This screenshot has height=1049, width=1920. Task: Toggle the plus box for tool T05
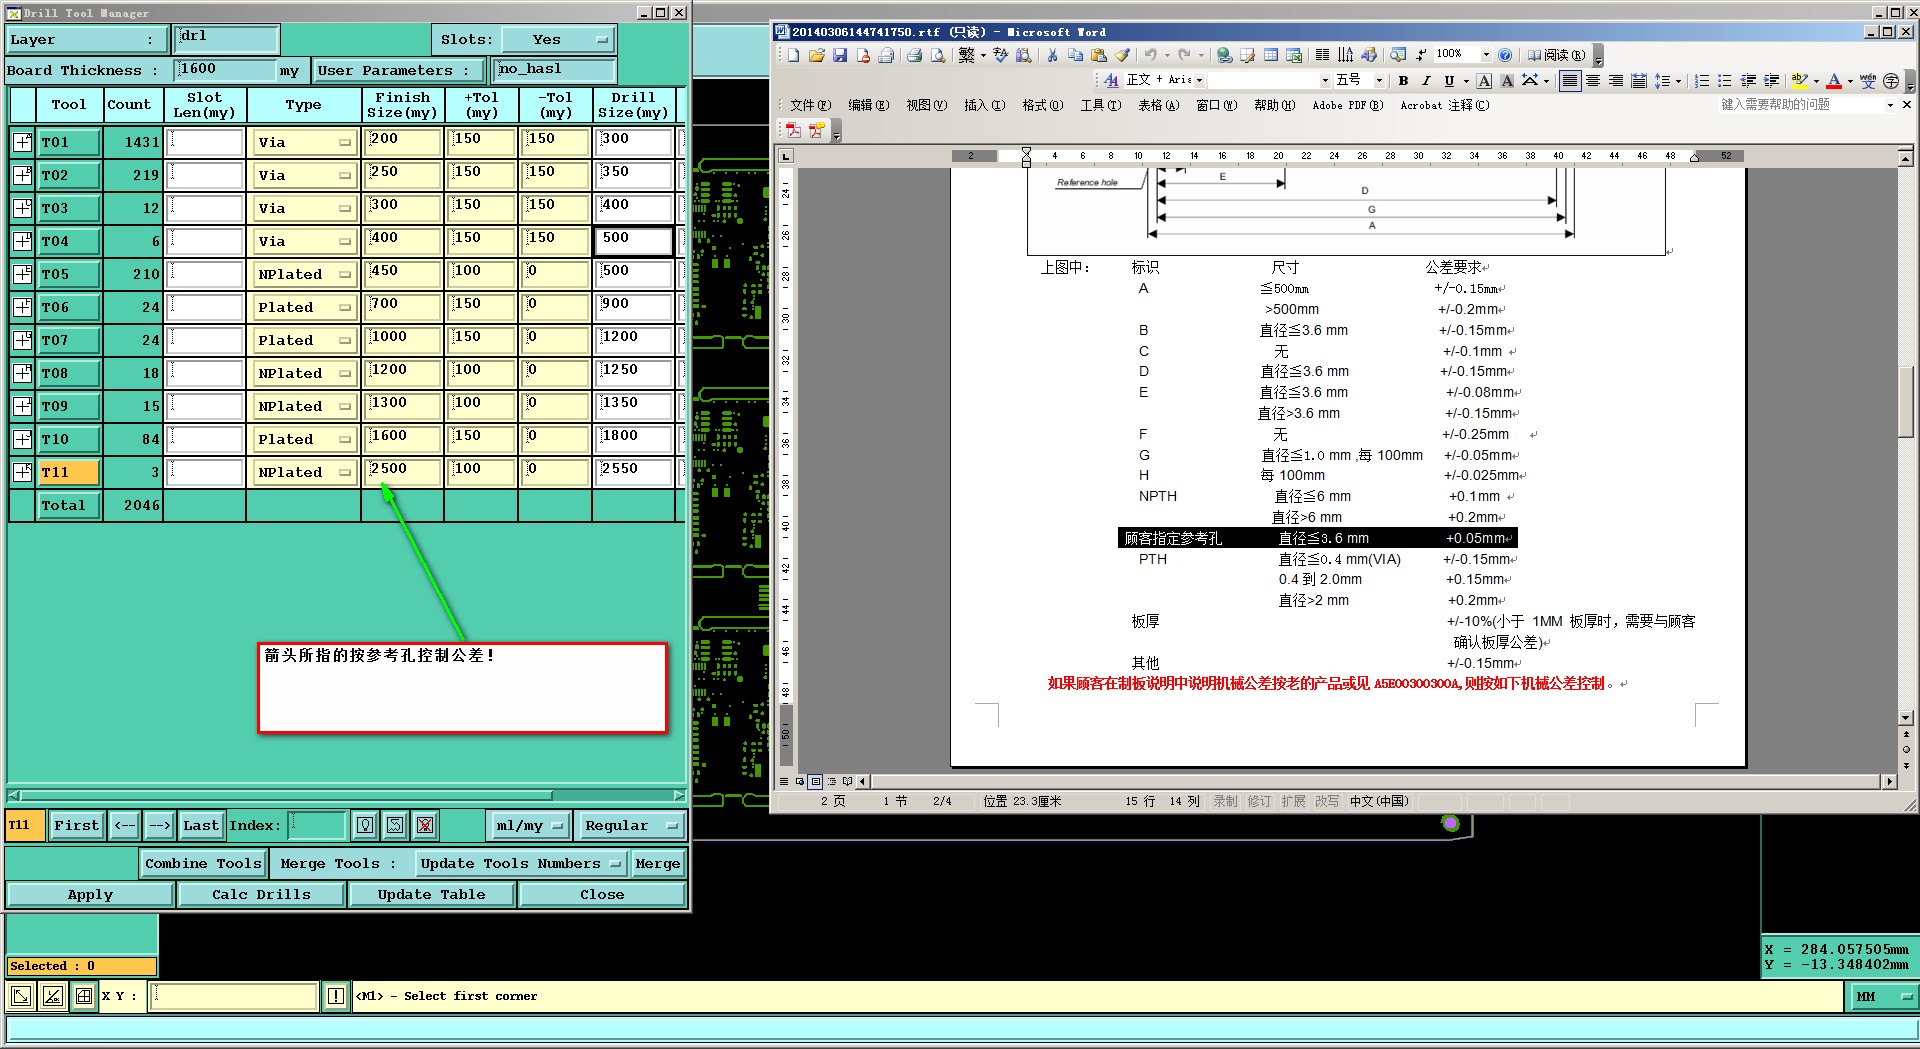coord(22,274)
